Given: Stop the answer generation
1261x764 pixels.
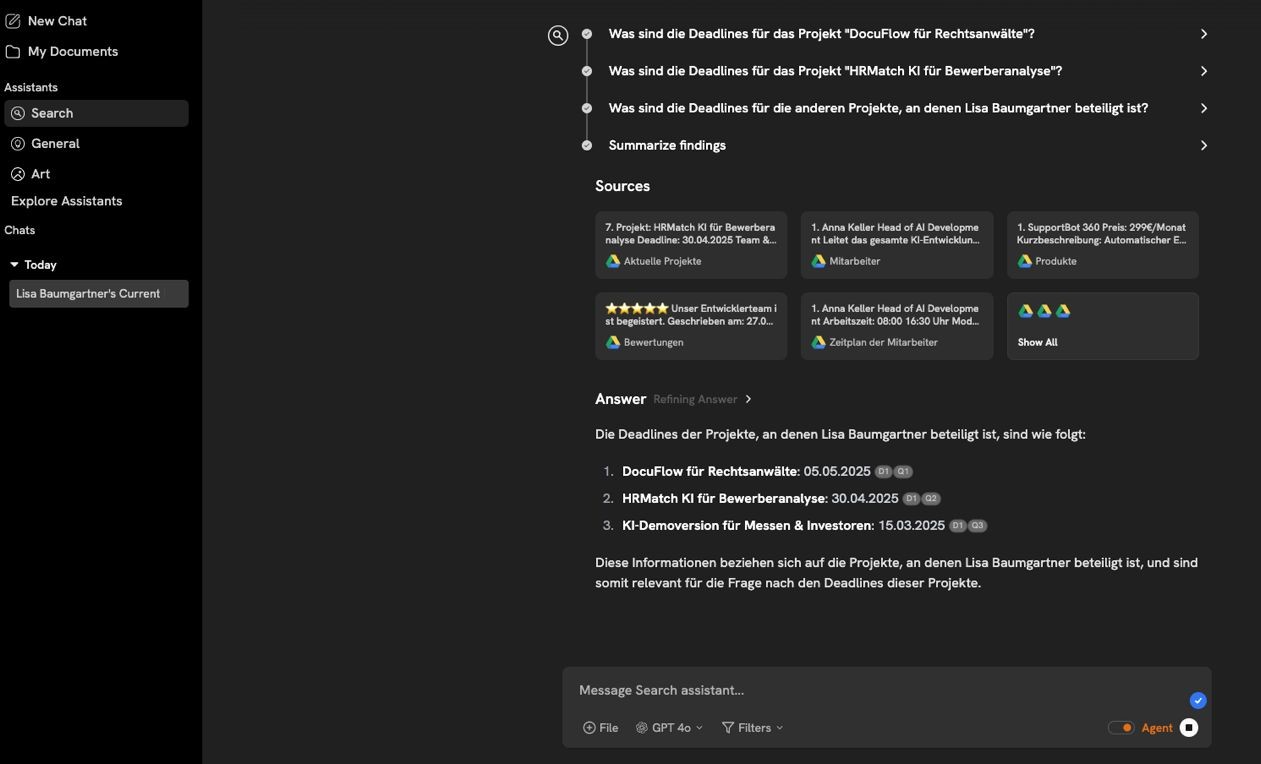Looking at the screenshot, I should tap(1188, 728).
